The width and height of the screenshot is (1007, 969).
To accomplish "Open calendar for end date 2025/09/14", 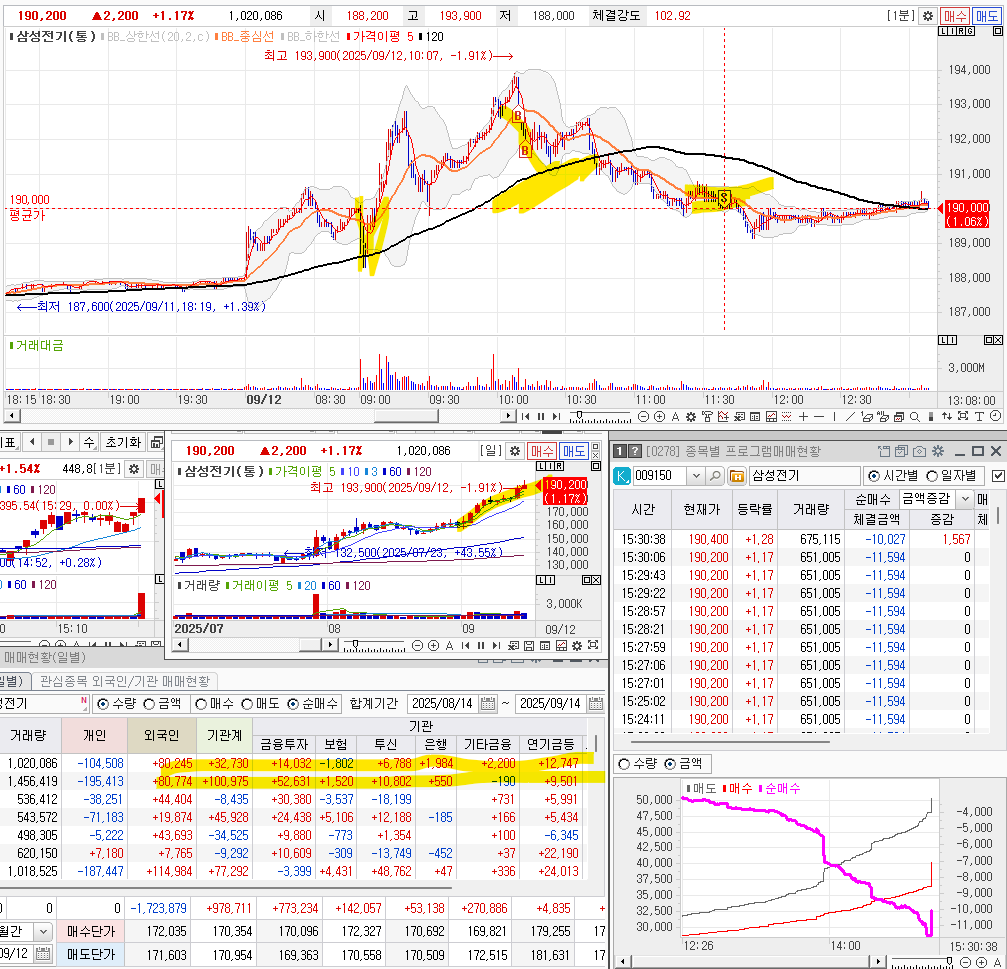I will (596, 704).
